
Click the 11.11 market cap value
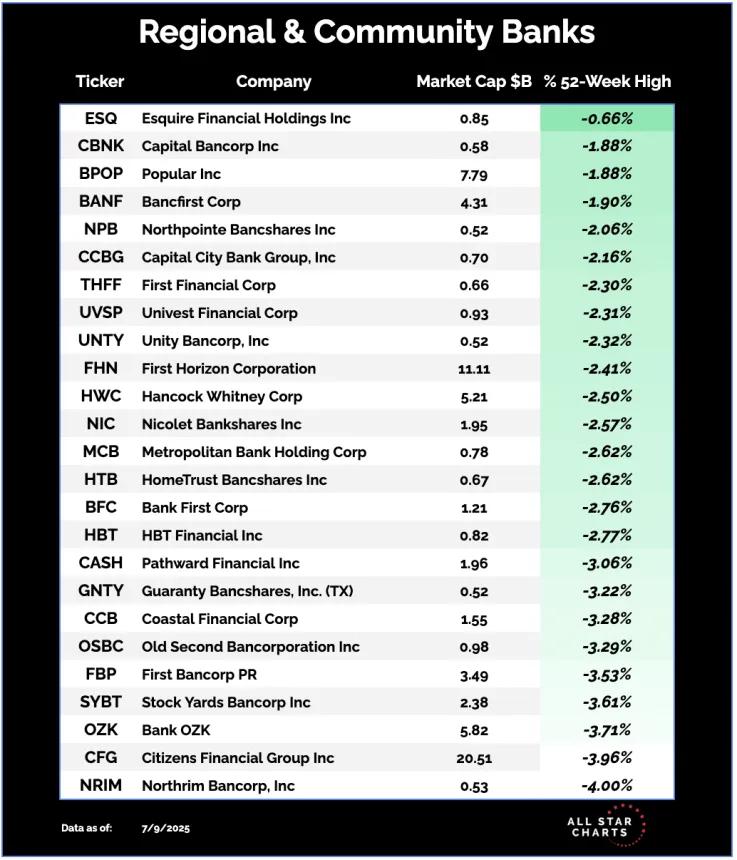tap(474, 369)
